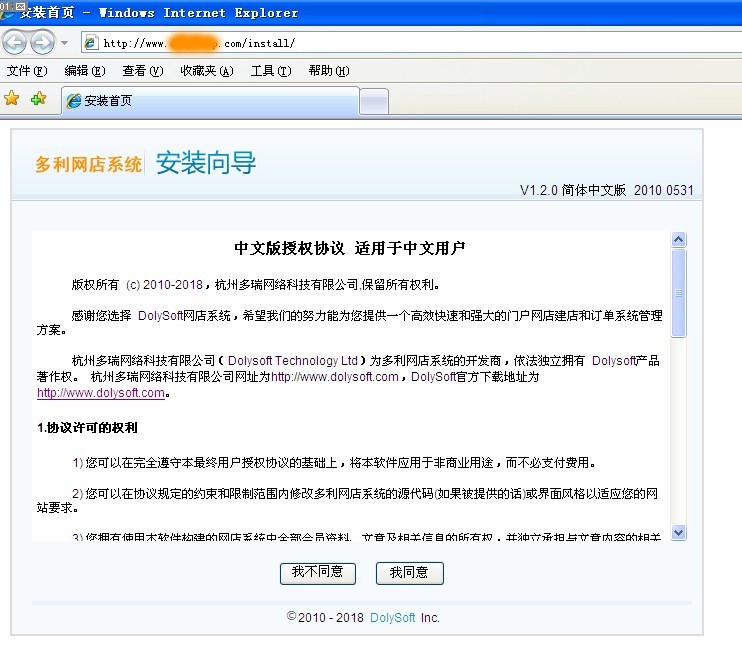The height and width of the screenshot is (646, 742).
Task: Click the http://www.dolysoft.com download link
Action: coord(101,393)
